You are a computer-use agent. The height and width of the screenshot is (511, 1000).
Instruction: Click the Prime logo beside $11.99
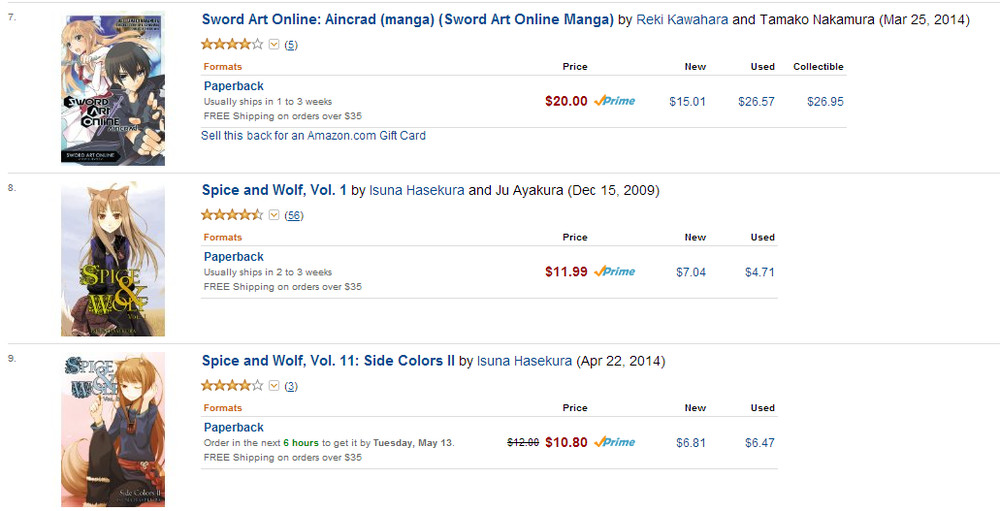(x=615, y=272)
